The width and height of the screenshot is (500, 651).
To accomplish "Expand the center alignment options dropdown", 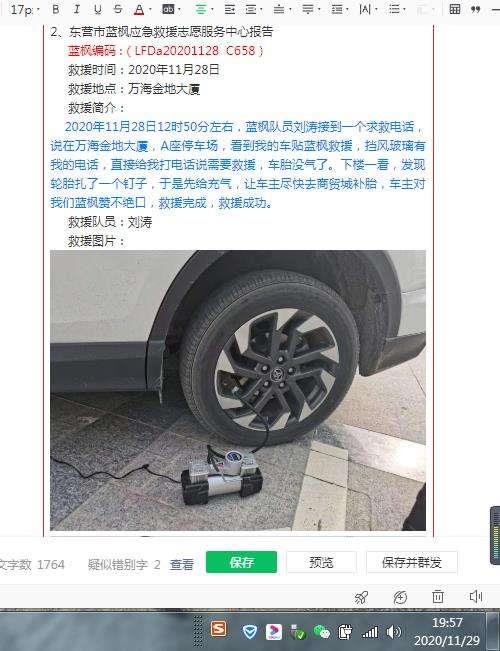I will (212, 10).
